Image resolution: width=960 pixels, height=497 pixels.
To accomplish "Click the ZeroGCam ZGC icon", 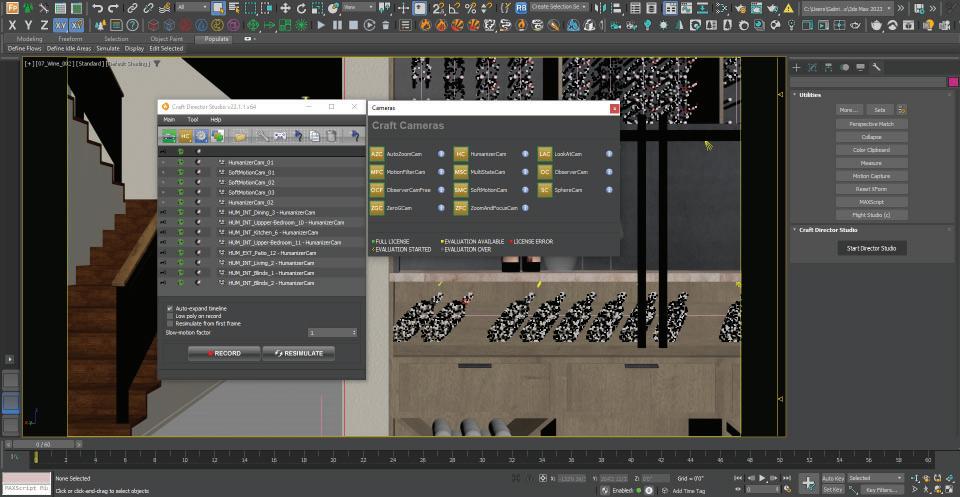I will pyautogui.click(x=377, y=207).
